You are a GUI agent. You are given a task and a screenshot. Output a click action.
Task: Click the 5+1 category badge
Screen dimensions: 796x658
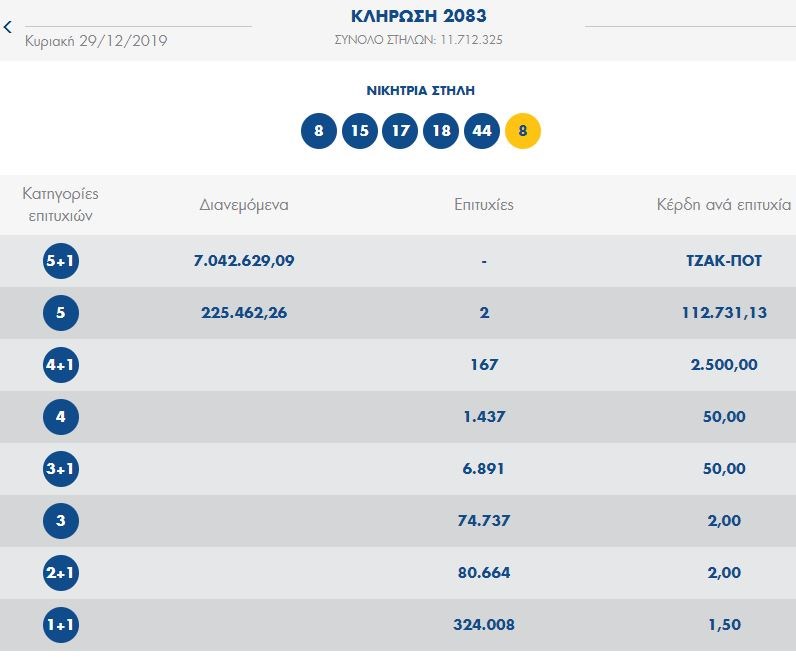click(x=61, y=261)
